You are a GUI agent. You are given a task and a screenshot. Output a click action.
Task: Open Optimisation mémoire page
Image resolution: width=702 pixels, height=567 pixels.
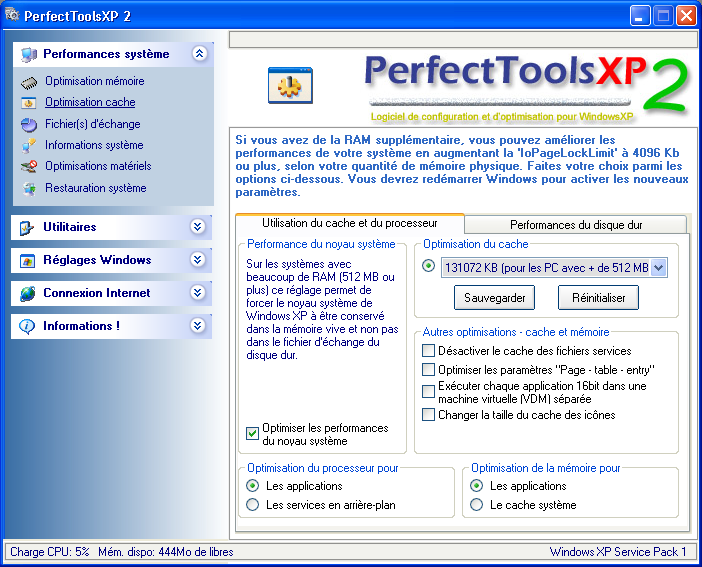[94, 81]
